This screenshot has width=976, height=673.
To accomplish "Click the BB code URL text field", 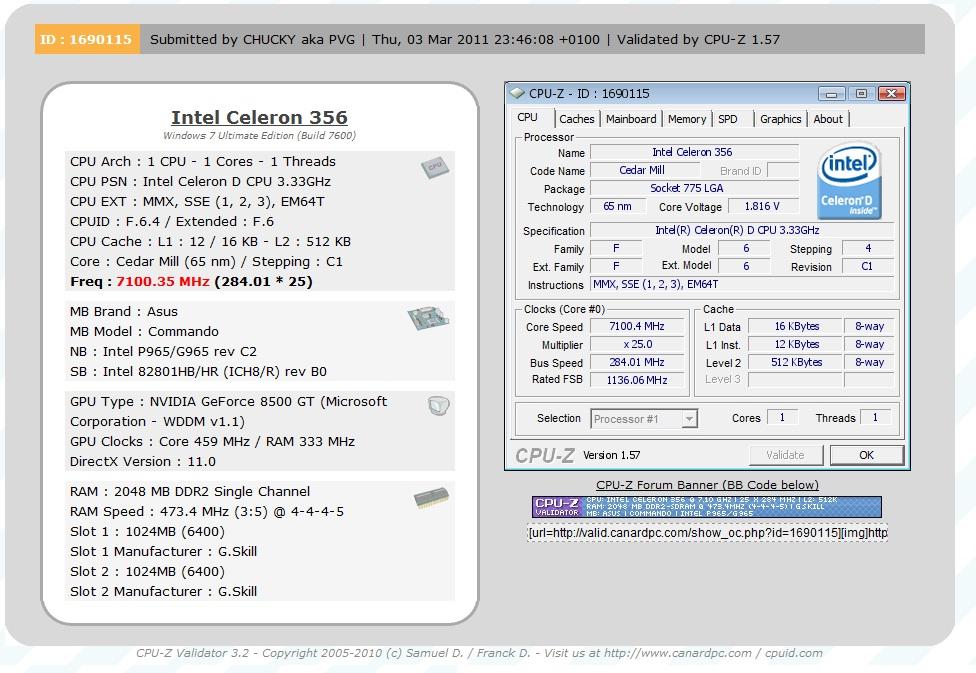I will click(707, 533).
